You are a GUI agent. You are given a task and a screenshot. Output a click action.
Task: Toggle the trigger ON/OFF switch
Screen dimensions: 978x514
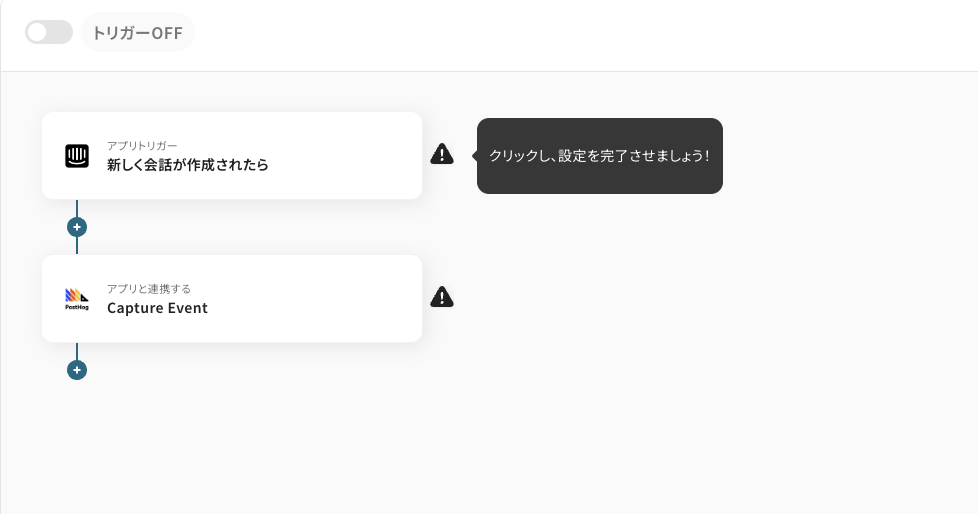49,32
